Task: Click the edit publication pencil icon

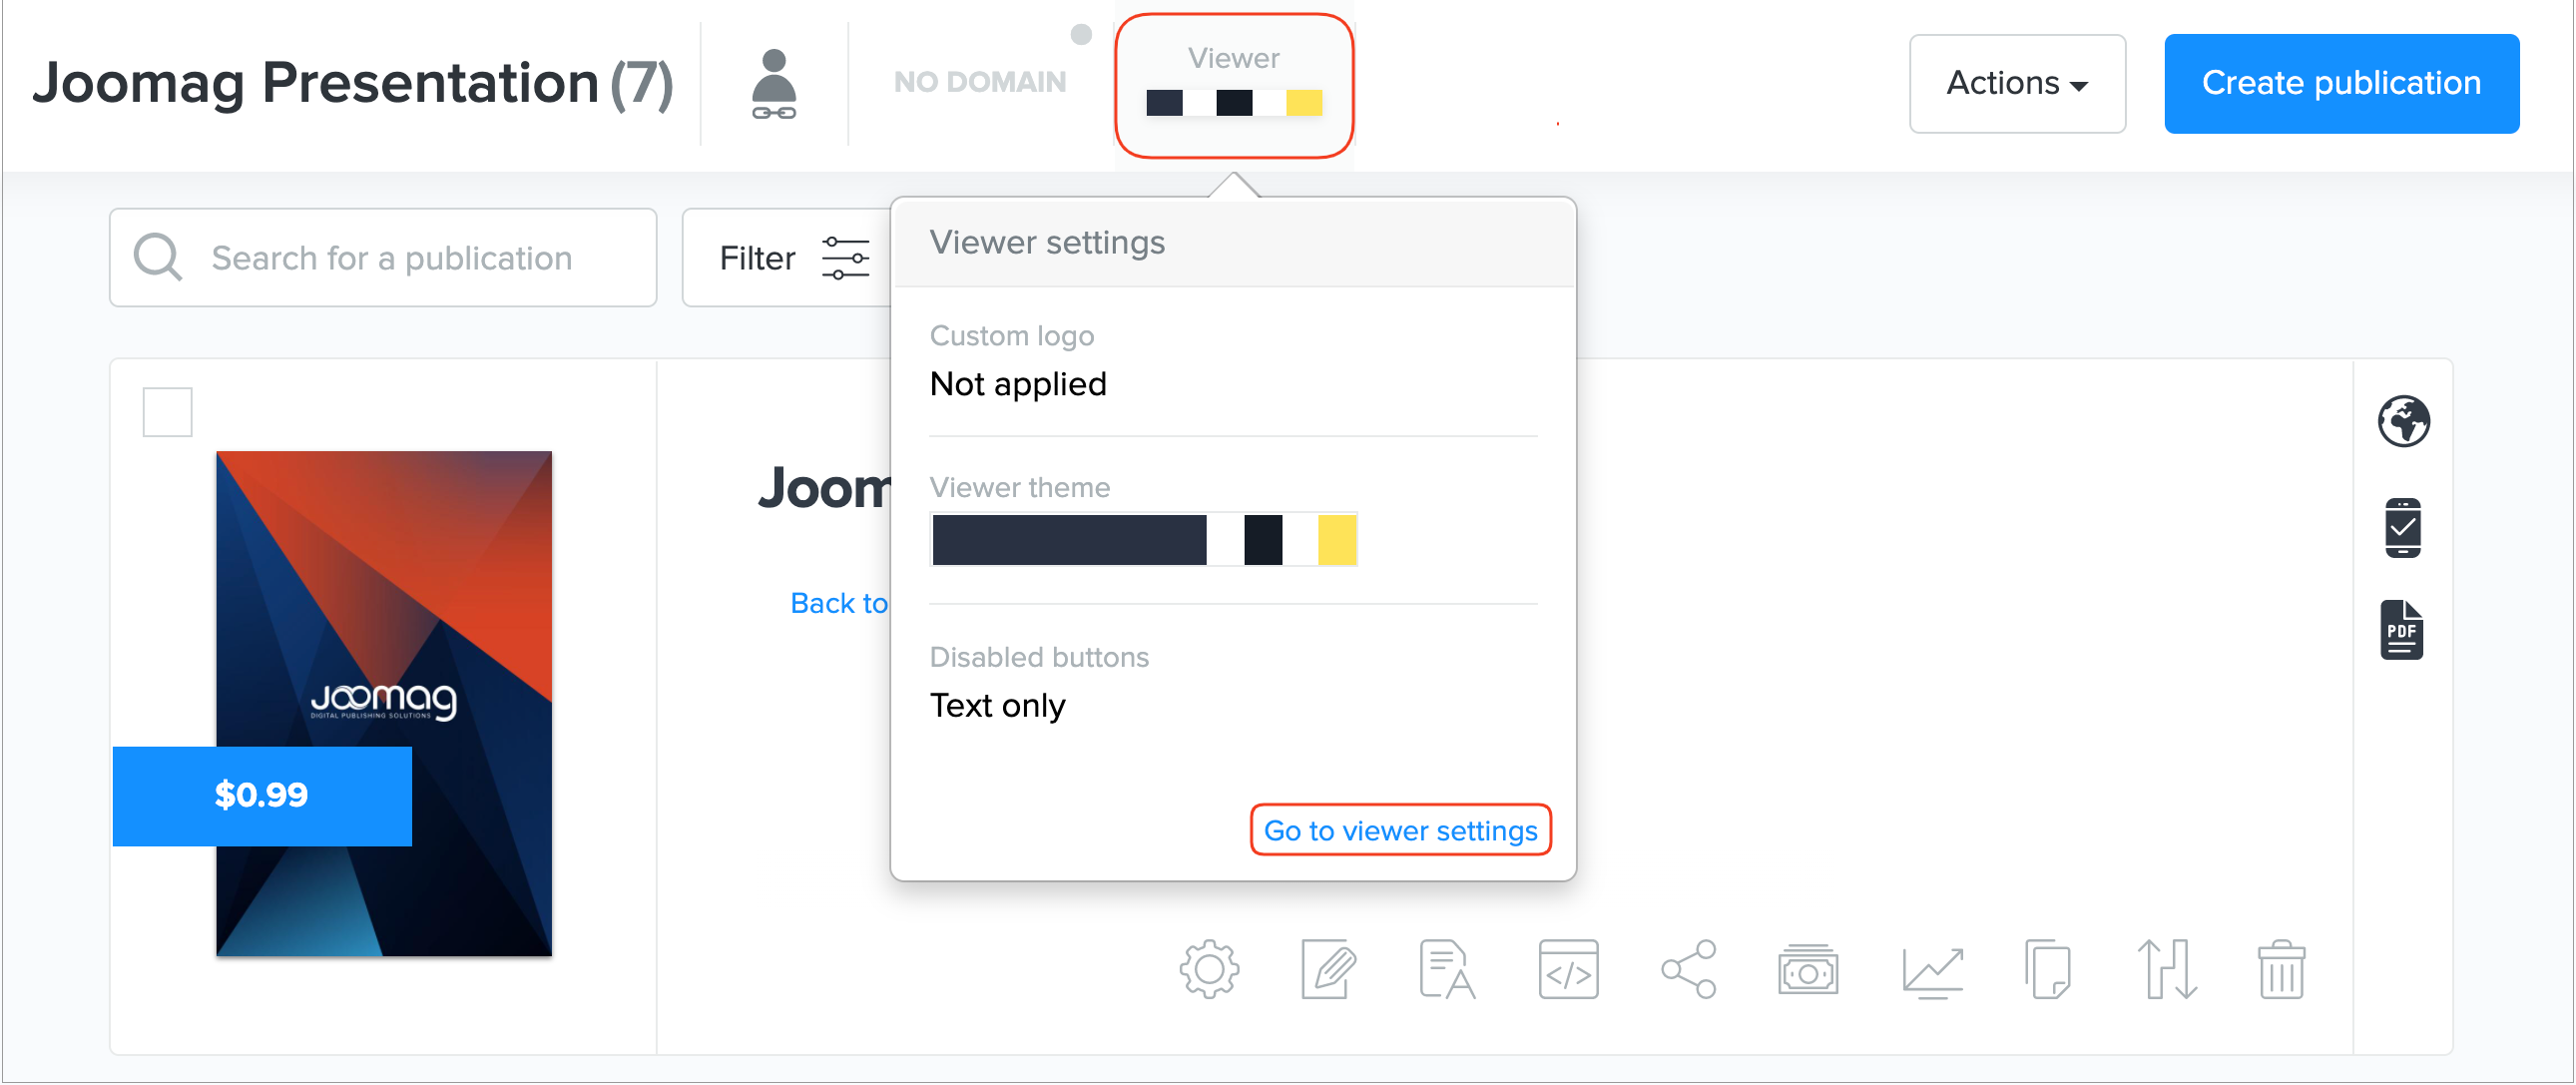Action: click(1328, 968)
